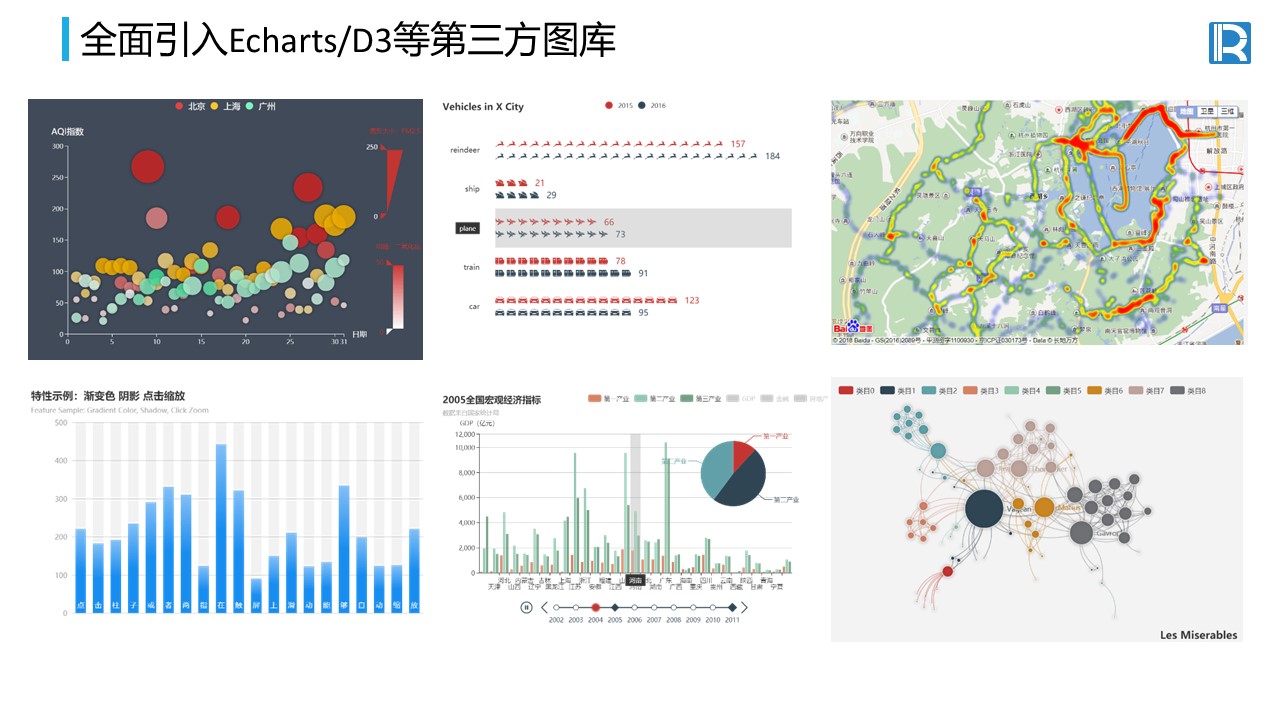Viewport: 1280px width, 720px height.
Task: Click the reindeer 2015 value 157
Action: coord(738,144)
